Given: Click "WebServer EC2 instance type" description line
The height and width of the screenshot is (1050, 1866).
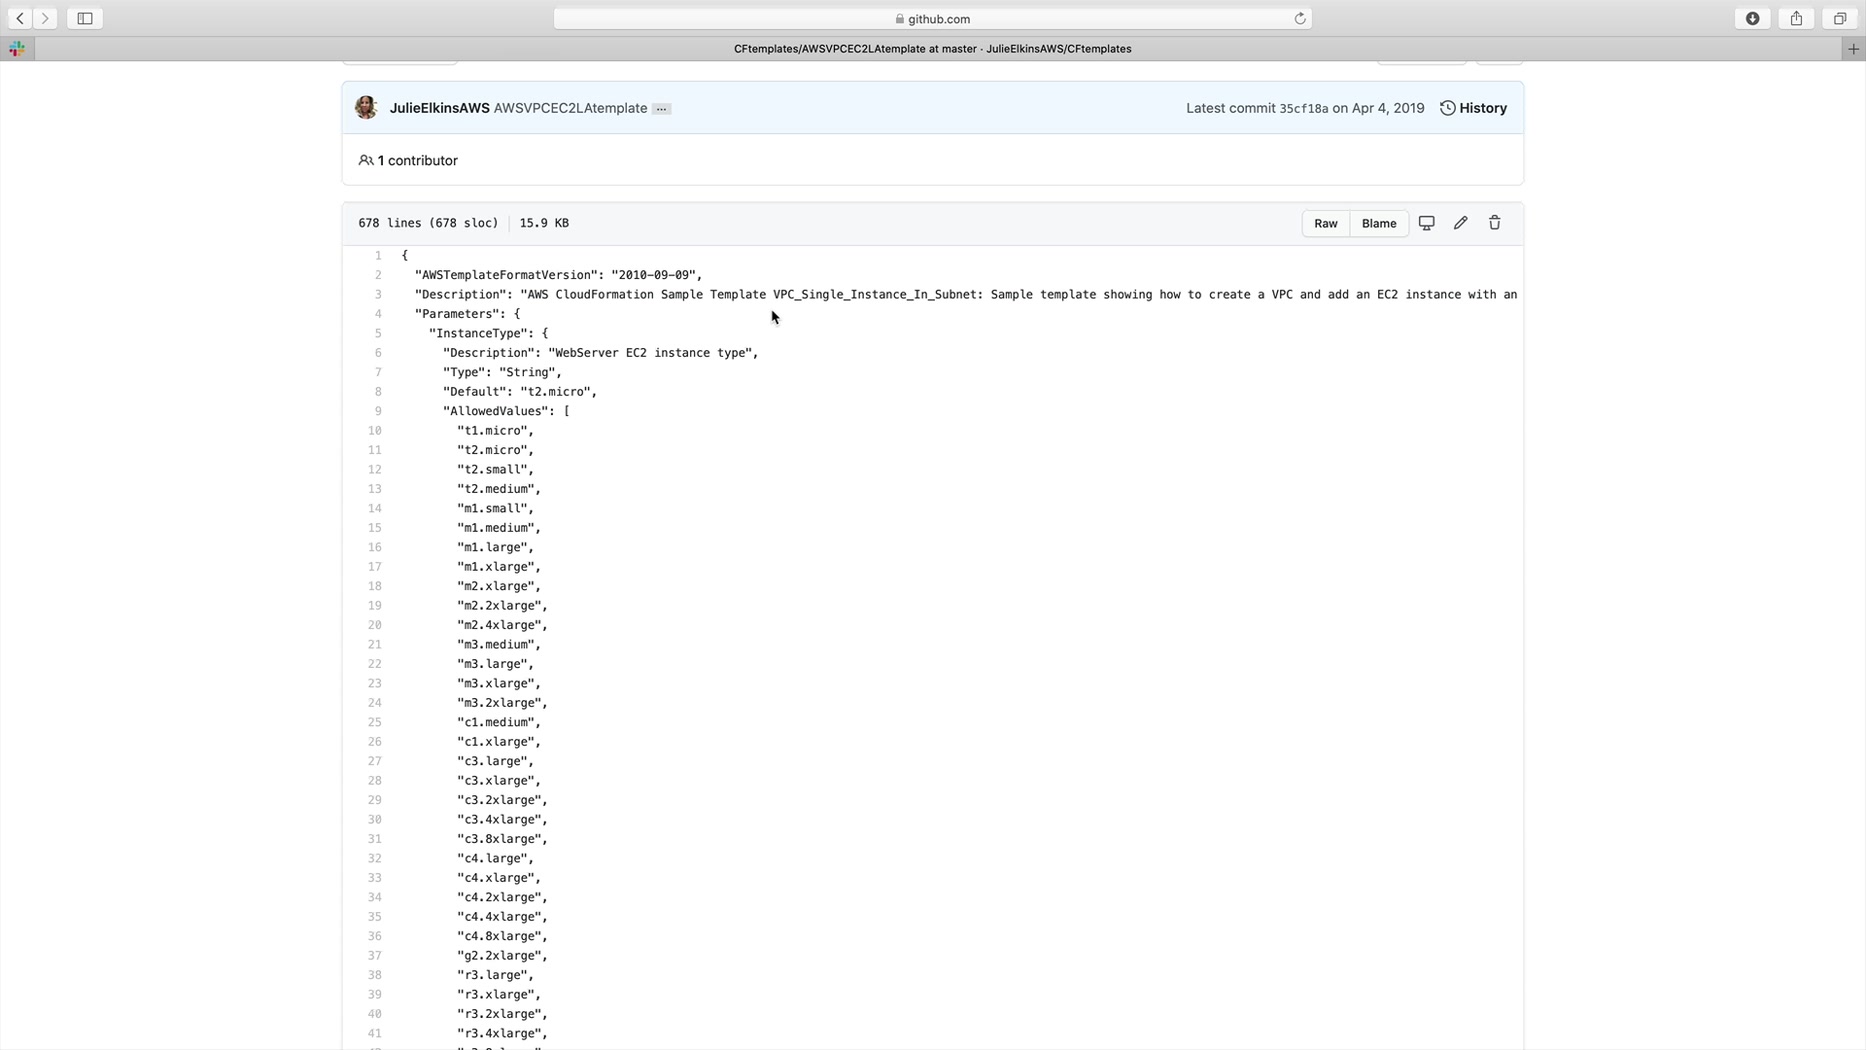Looking at the screenshot, I should pyautogui.click(x=601, y=353).
